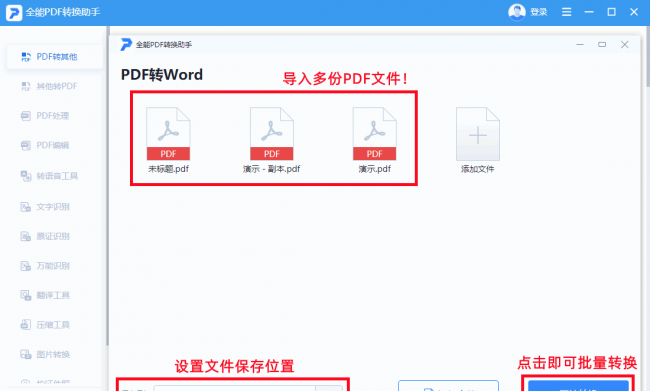Minimize the main application window
650x391 pixels.
[589, 12]
